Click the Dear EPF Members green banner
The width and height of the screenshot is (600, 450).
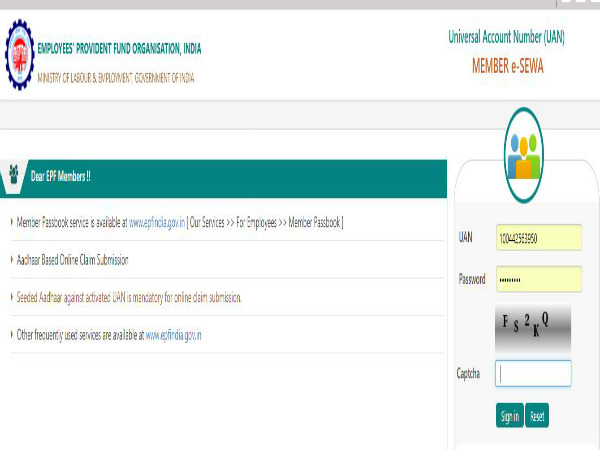230,177
